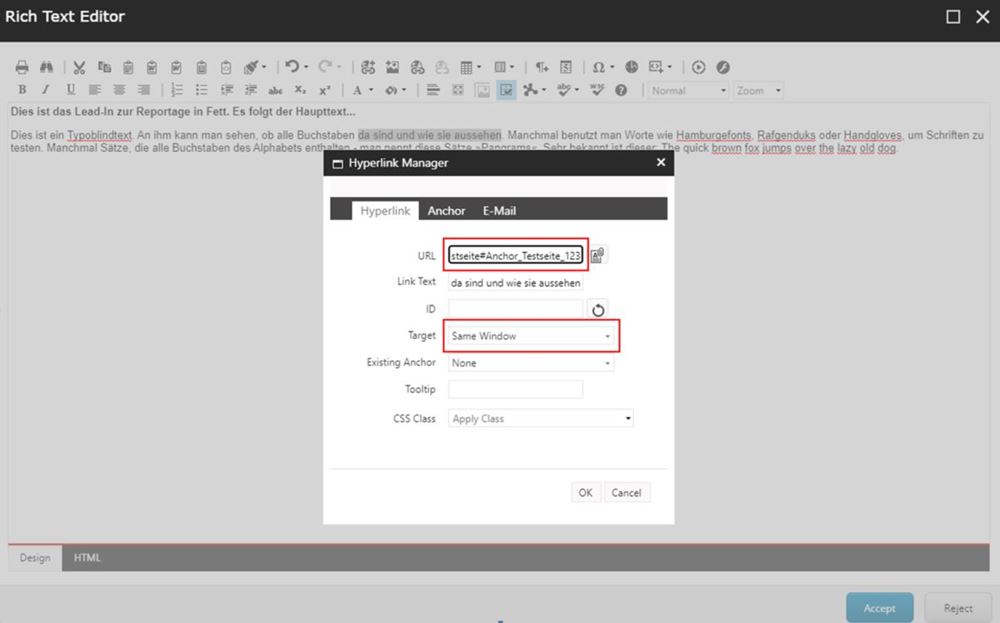Viewport: 1000px width, 623px height.
Task: Click the Document Manager icon beside URL field
Action: point(598,255)
